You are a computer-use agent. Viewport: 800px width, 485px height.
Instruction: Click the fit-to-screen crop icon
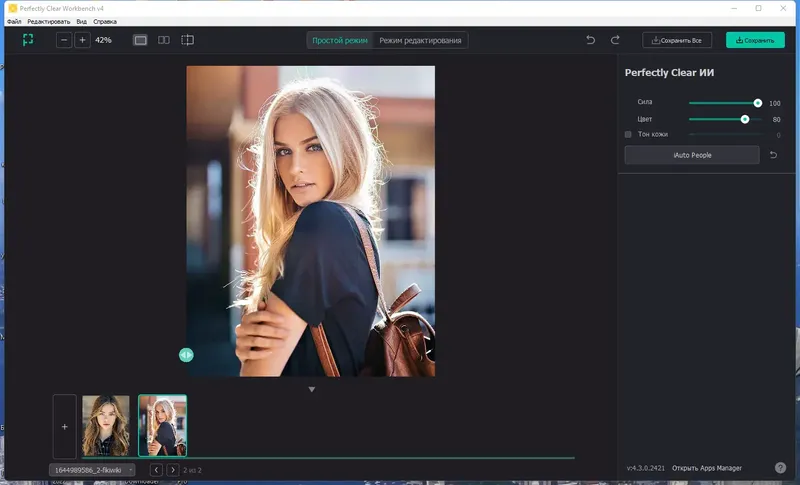coord(30,40)
